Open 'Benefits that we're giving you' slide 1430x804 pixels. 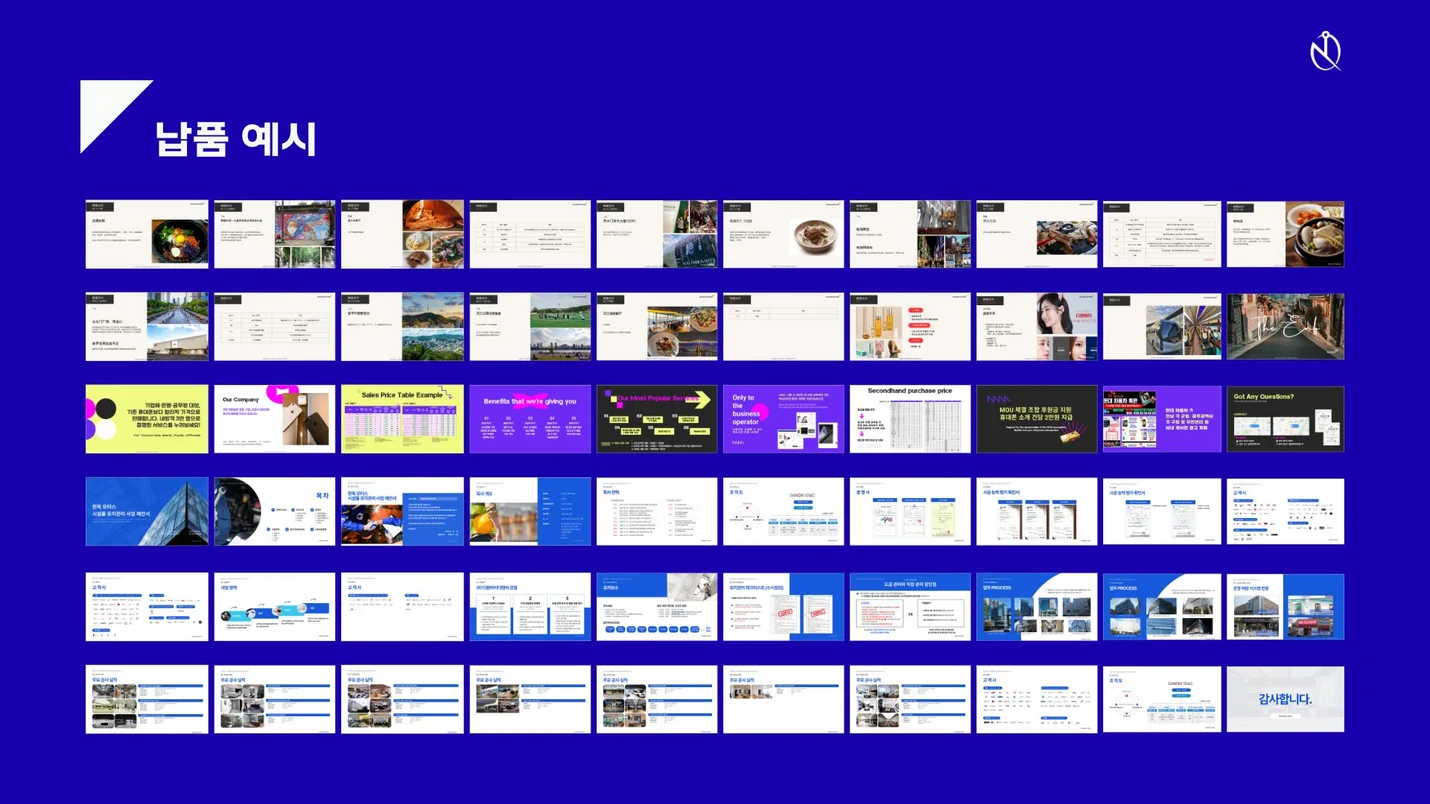tap(530, 419)
